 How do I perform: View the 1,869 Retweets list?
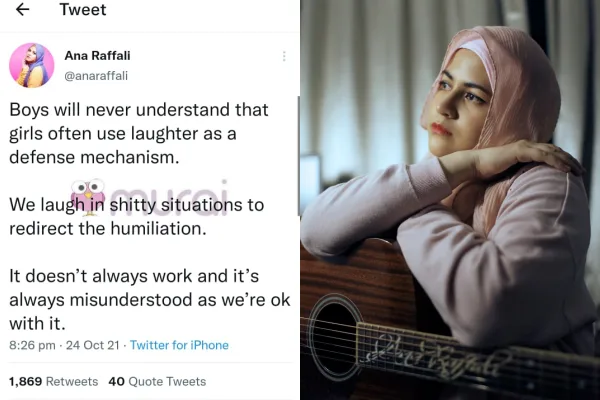53,381
